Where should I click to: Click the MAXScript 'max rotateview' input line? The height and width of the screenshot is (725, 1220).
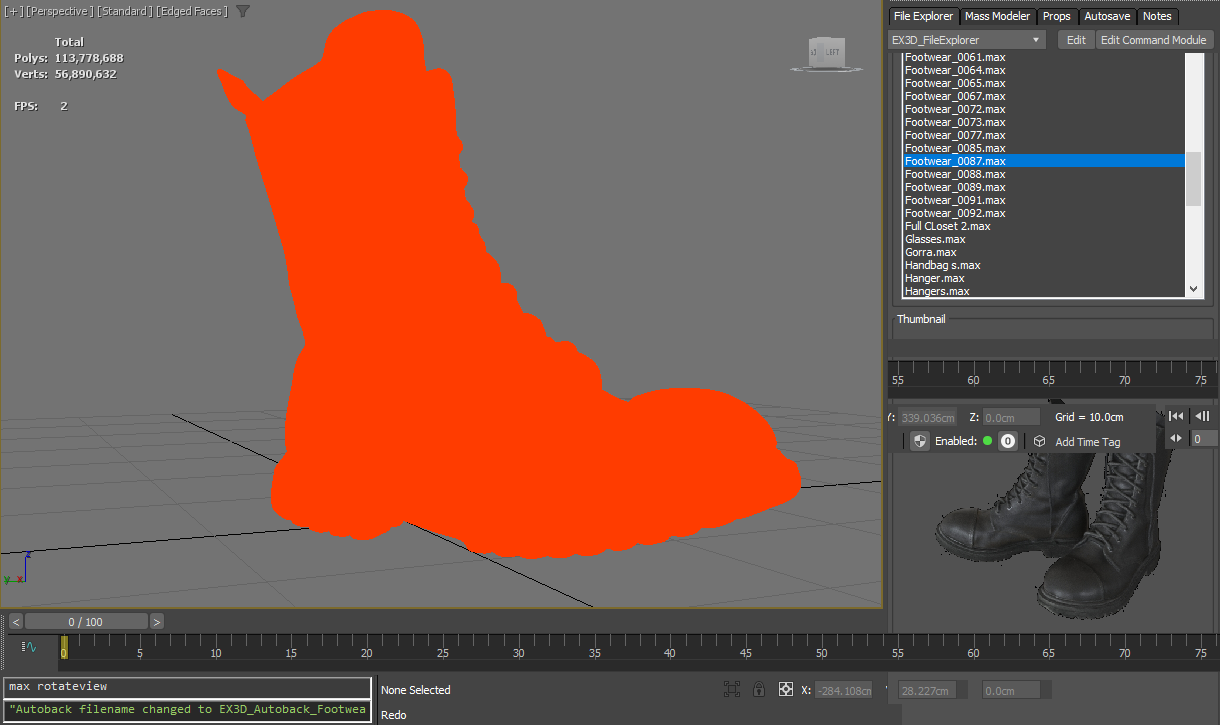click(187, 687)
